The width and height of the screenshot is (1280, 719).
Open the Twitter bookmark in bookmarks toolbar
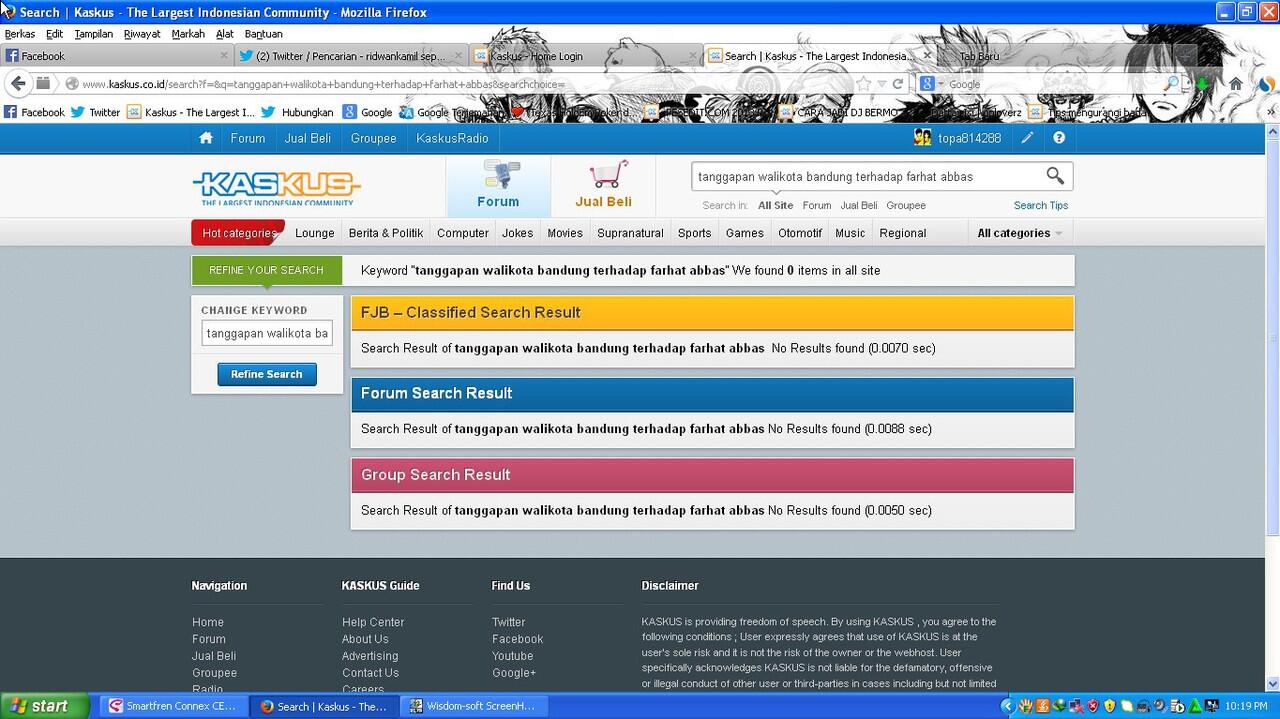pyautogui.click(x=95, y=112)
